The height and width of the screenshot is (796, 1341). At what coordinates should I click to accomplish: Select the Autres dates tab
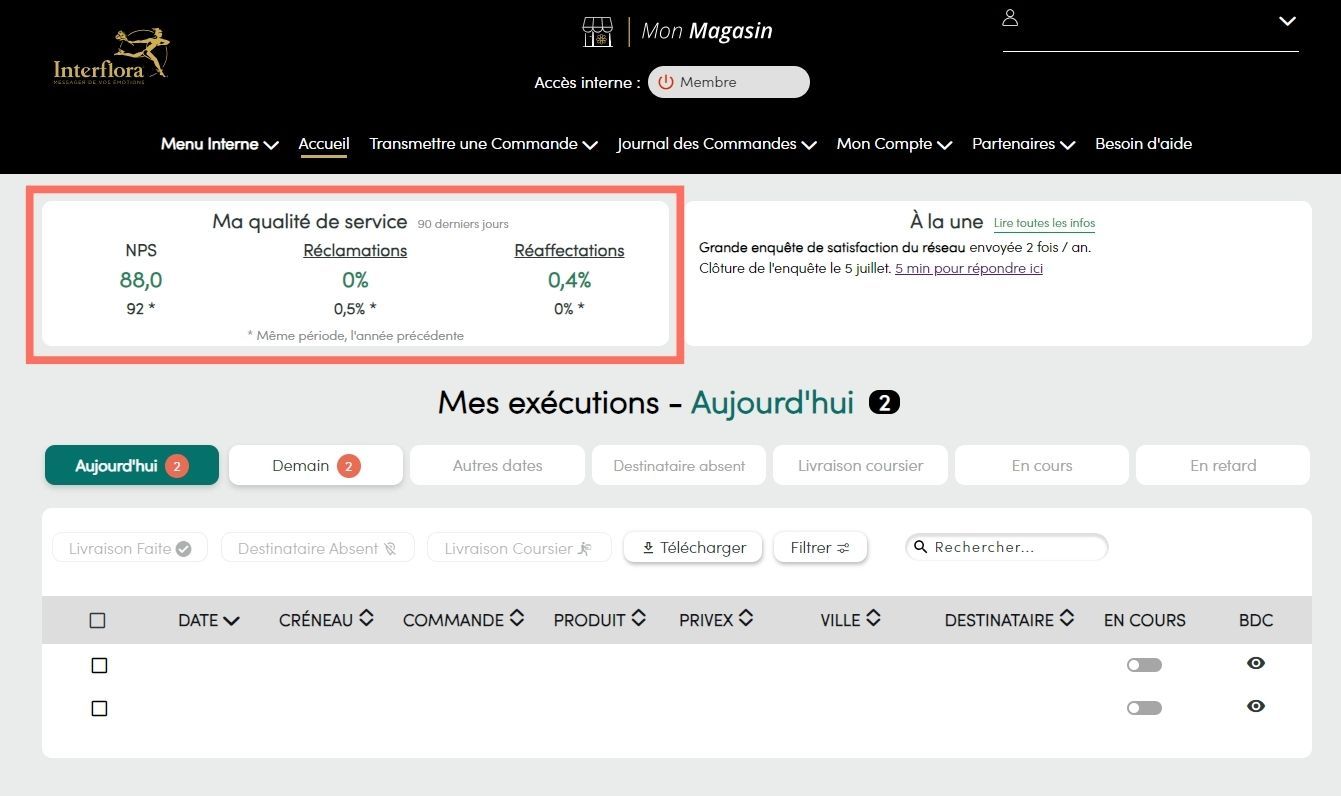click(x=497, y=465)
